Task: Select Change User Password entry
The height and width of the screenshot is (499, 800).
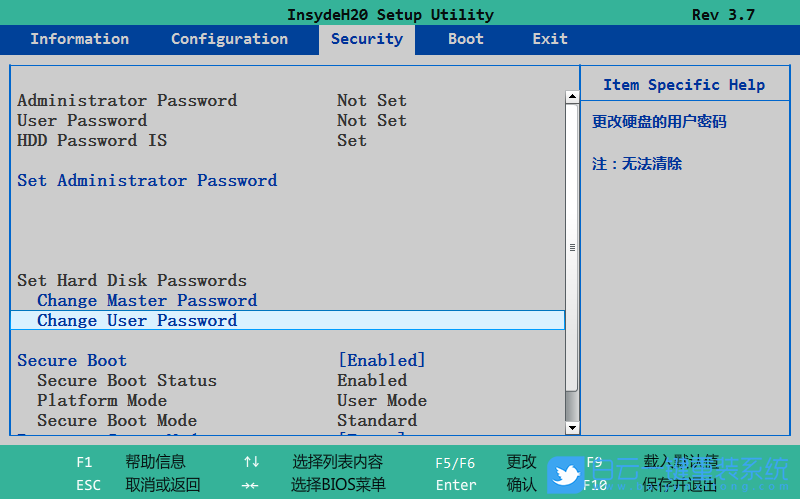Action: coord(137,320)
